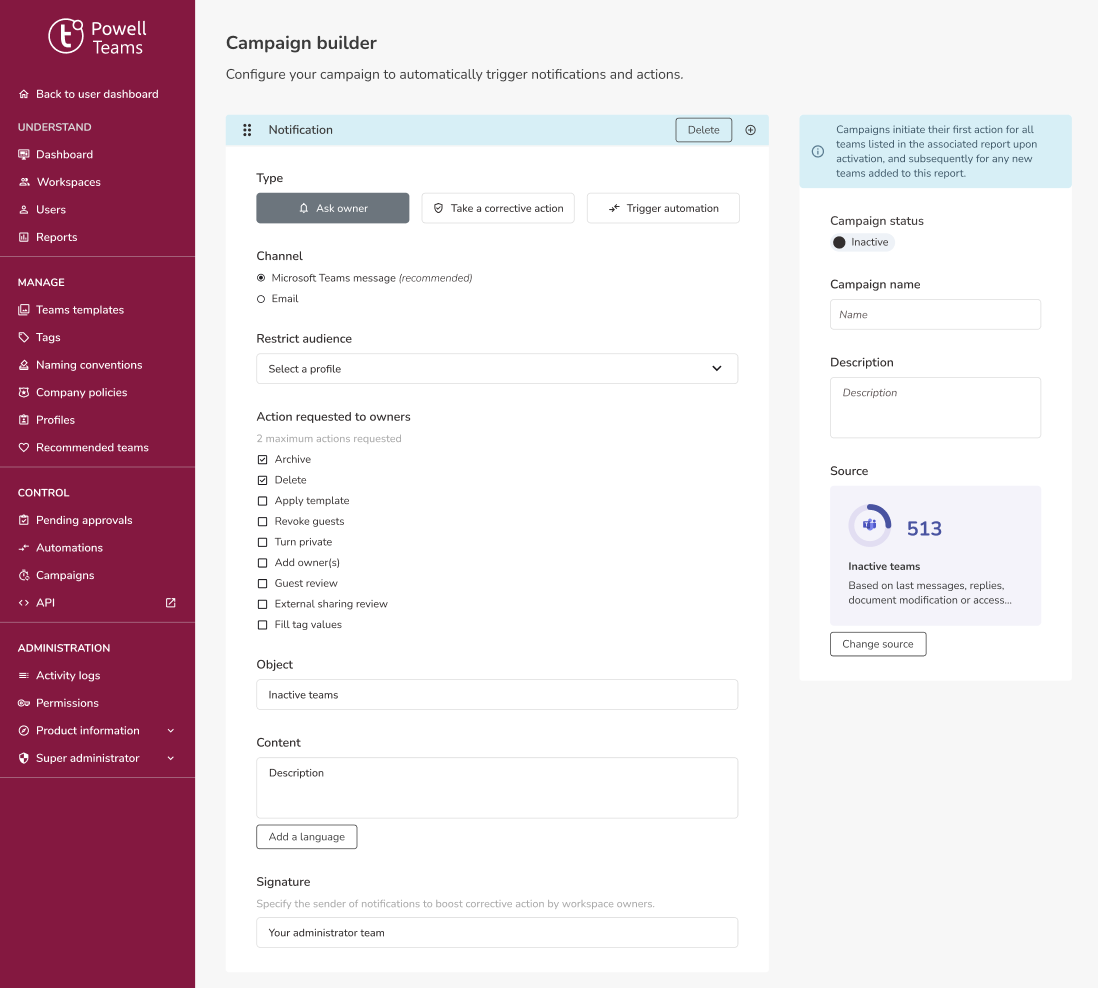Enable the Turn private checkbox
Viewport: 1098px width, 988px height.
click(263, 542)
